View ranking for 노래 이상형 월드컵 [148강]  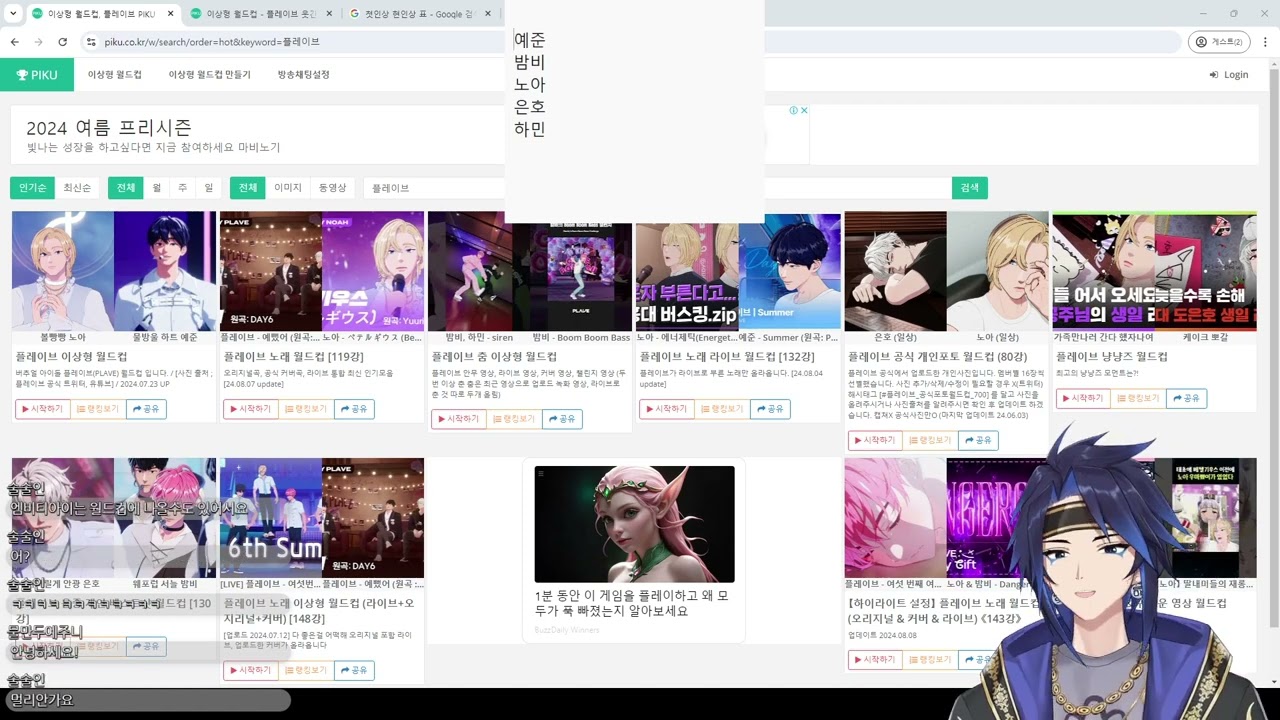(307, 670)
